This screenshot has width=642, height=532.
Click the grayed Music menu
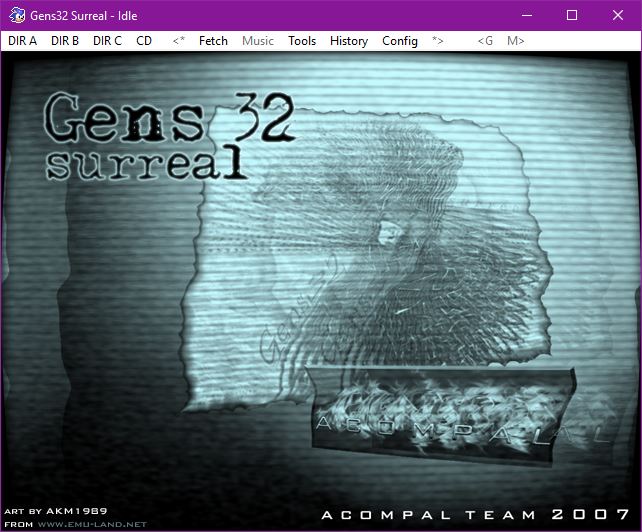(x=258, y=41)
